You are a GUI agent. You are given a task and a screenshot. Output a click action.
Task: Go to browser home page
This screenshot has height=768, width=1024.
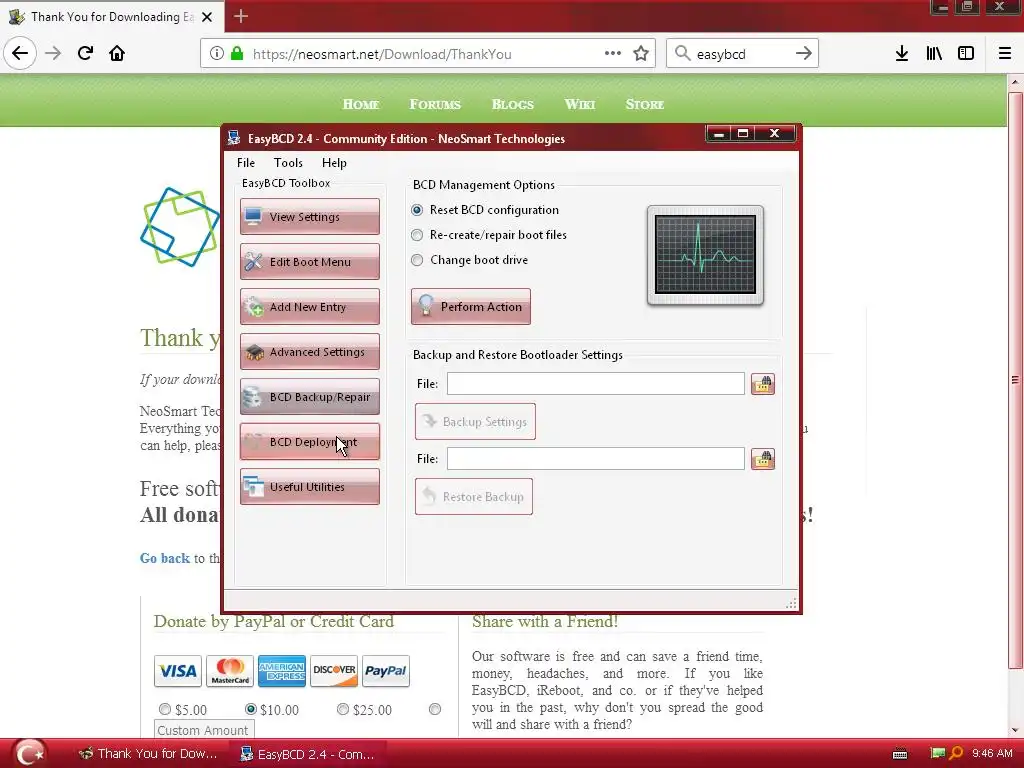[x=117, y=53]
